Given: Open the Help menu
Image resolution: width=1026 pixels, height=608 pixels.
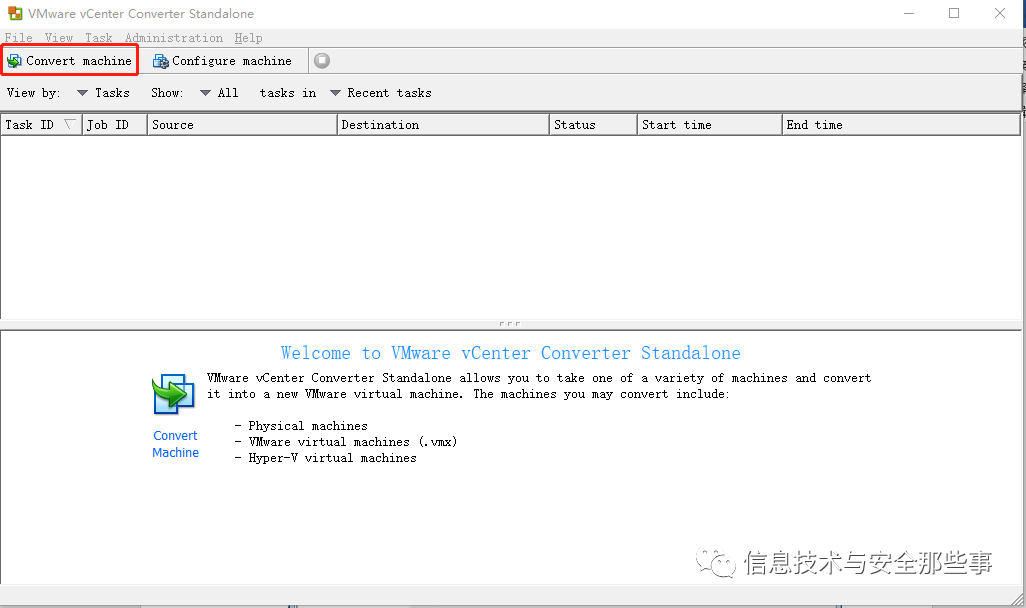Looking at the screenshot, I should (249, 38).
